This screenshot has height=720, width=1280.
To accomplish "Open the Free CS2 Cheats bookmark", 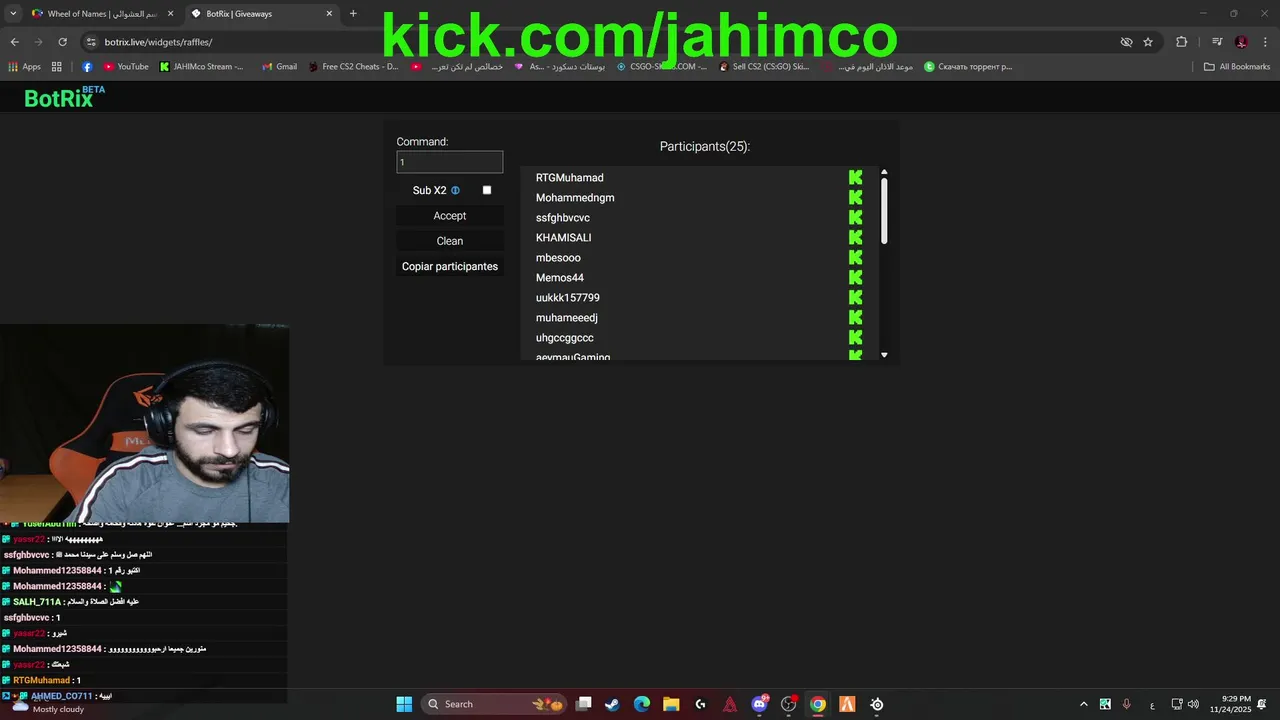I will (353, 67).
